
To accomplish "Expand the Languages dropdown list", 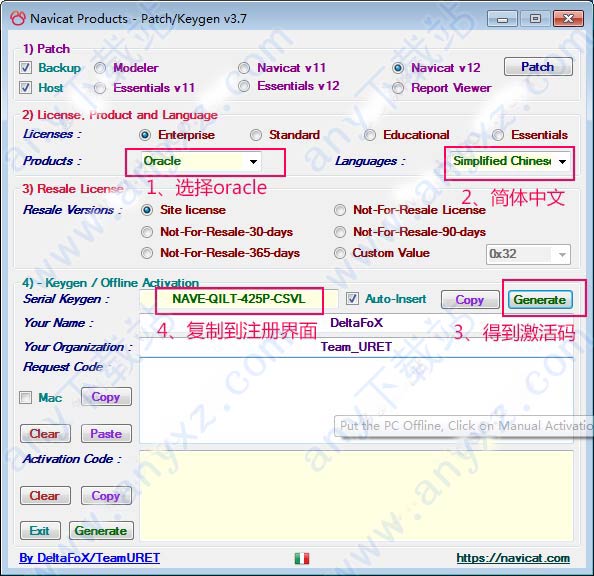I will [510, 161].
